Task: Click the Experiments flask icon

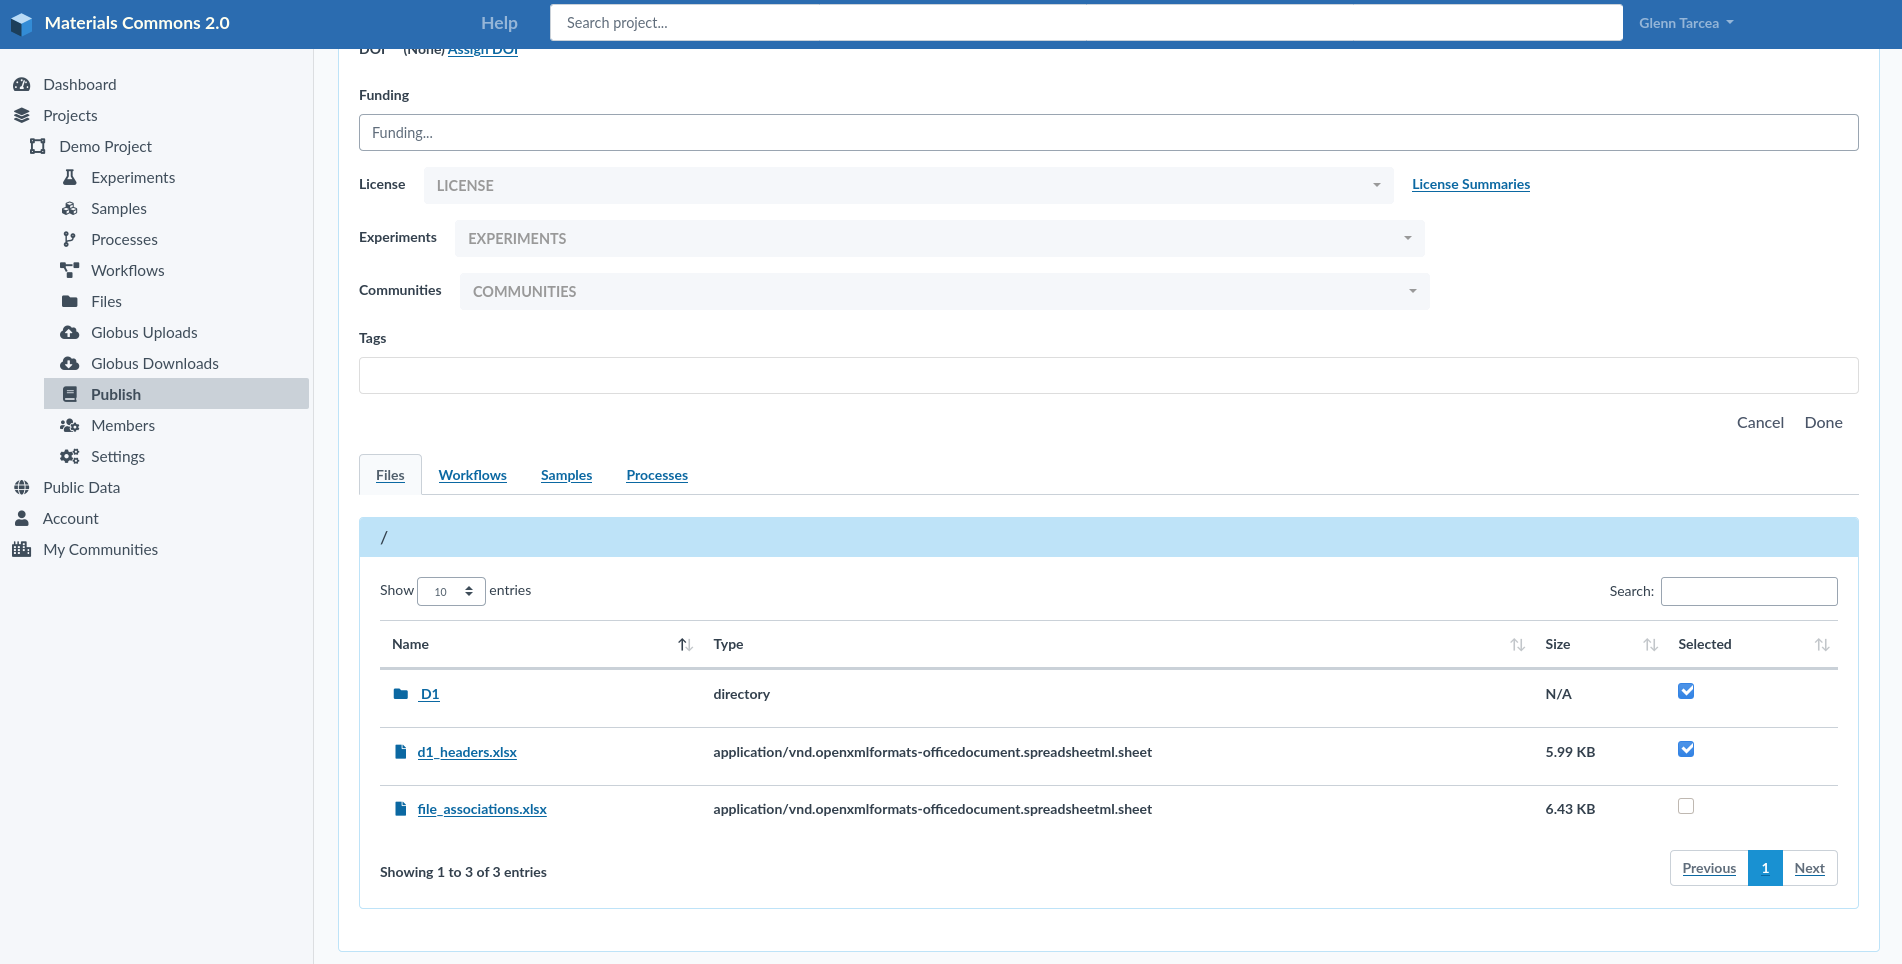Action: (70, 178)
